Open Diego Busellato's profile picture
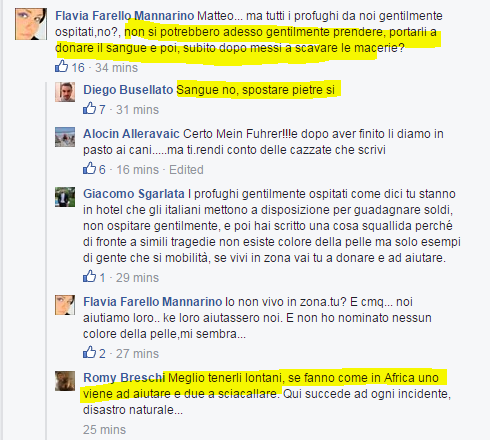The height and width of the screenshot is (440, 490). 65,92
